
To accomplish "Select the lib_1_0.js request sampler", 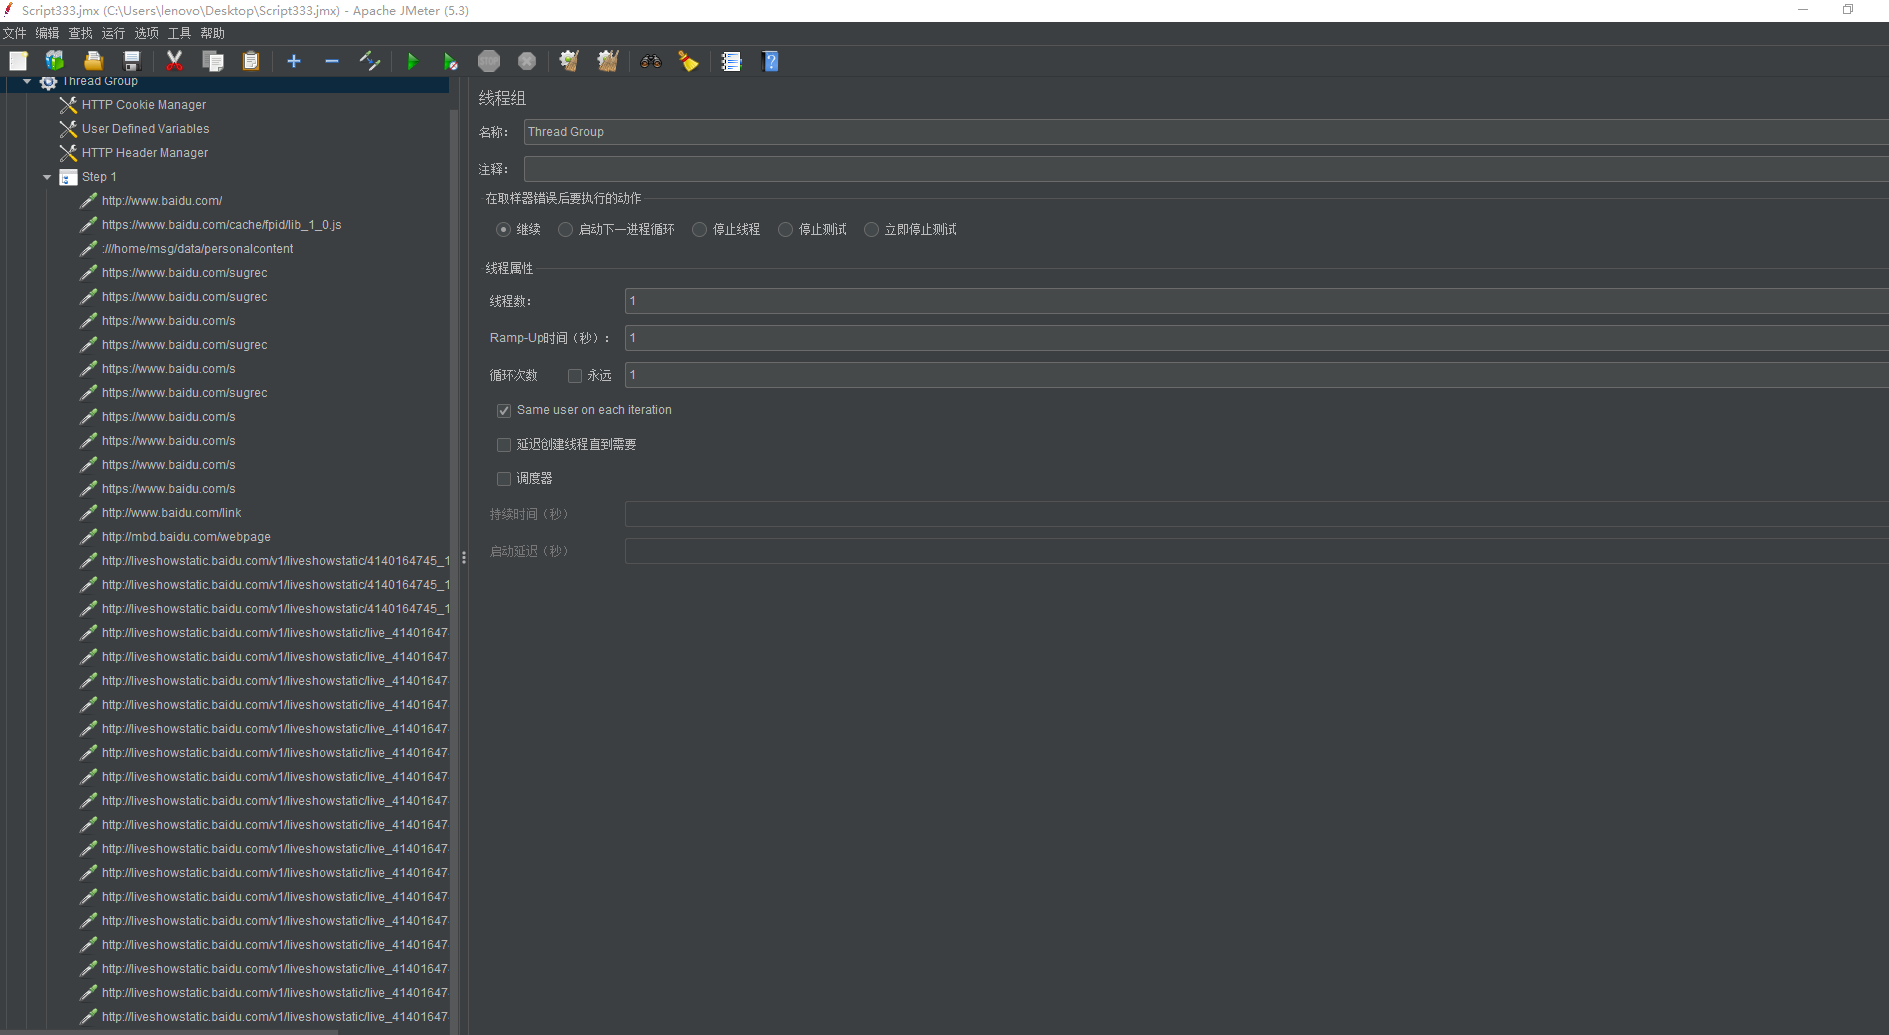I will click(x=221, y=225).
